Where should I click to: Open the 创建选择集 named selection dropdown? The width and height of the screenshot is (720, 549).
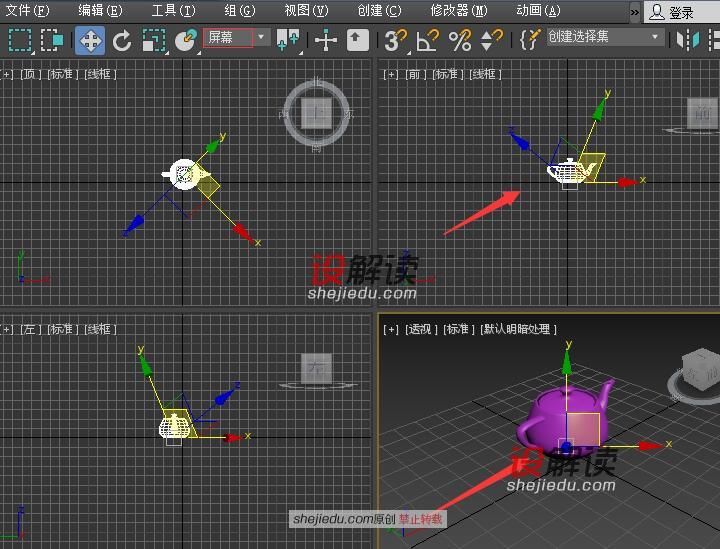[606, 37]
